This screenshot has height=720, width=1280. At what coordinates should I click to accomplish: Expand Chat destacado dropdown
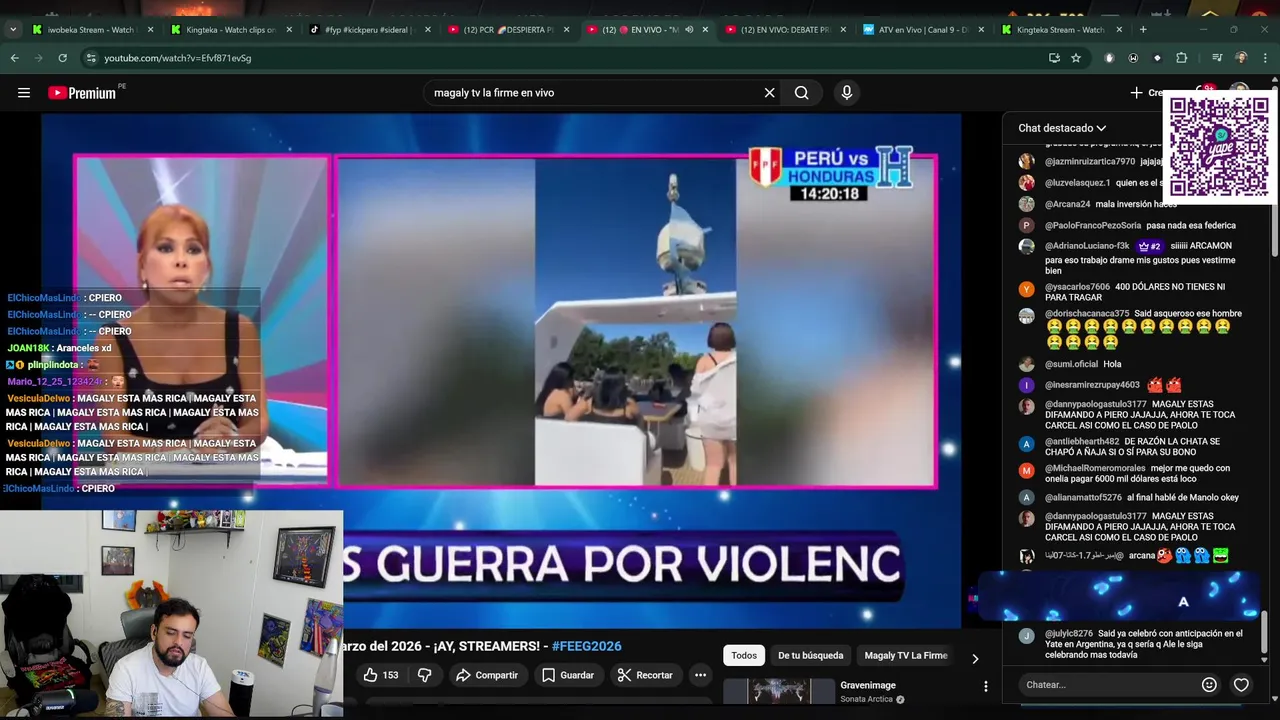pyautogui.click(x=1062, y=128)
